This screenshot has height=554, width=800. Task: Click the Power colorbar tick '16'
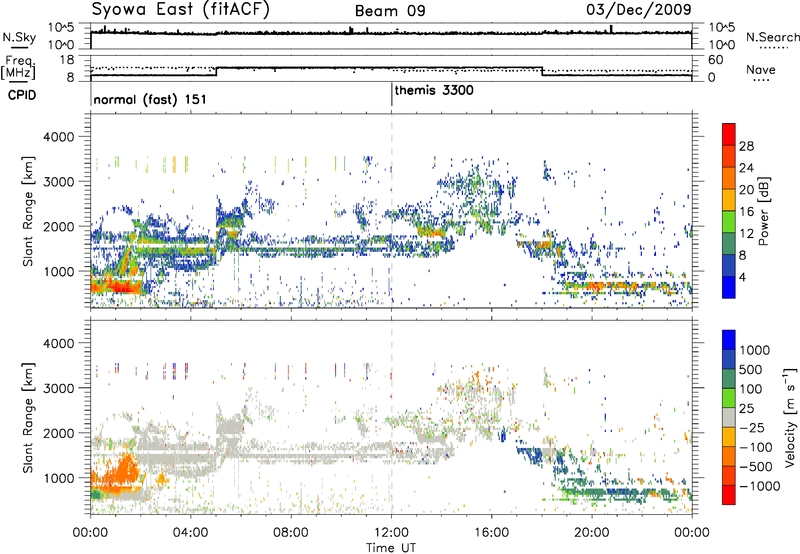point(746,212)
